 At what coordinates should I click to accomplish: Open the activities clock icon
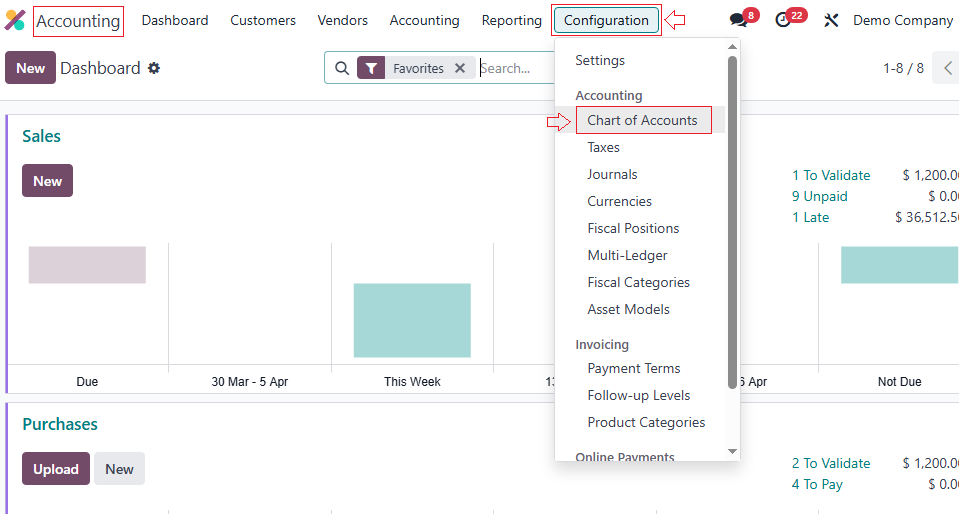(x=783, y=20)
